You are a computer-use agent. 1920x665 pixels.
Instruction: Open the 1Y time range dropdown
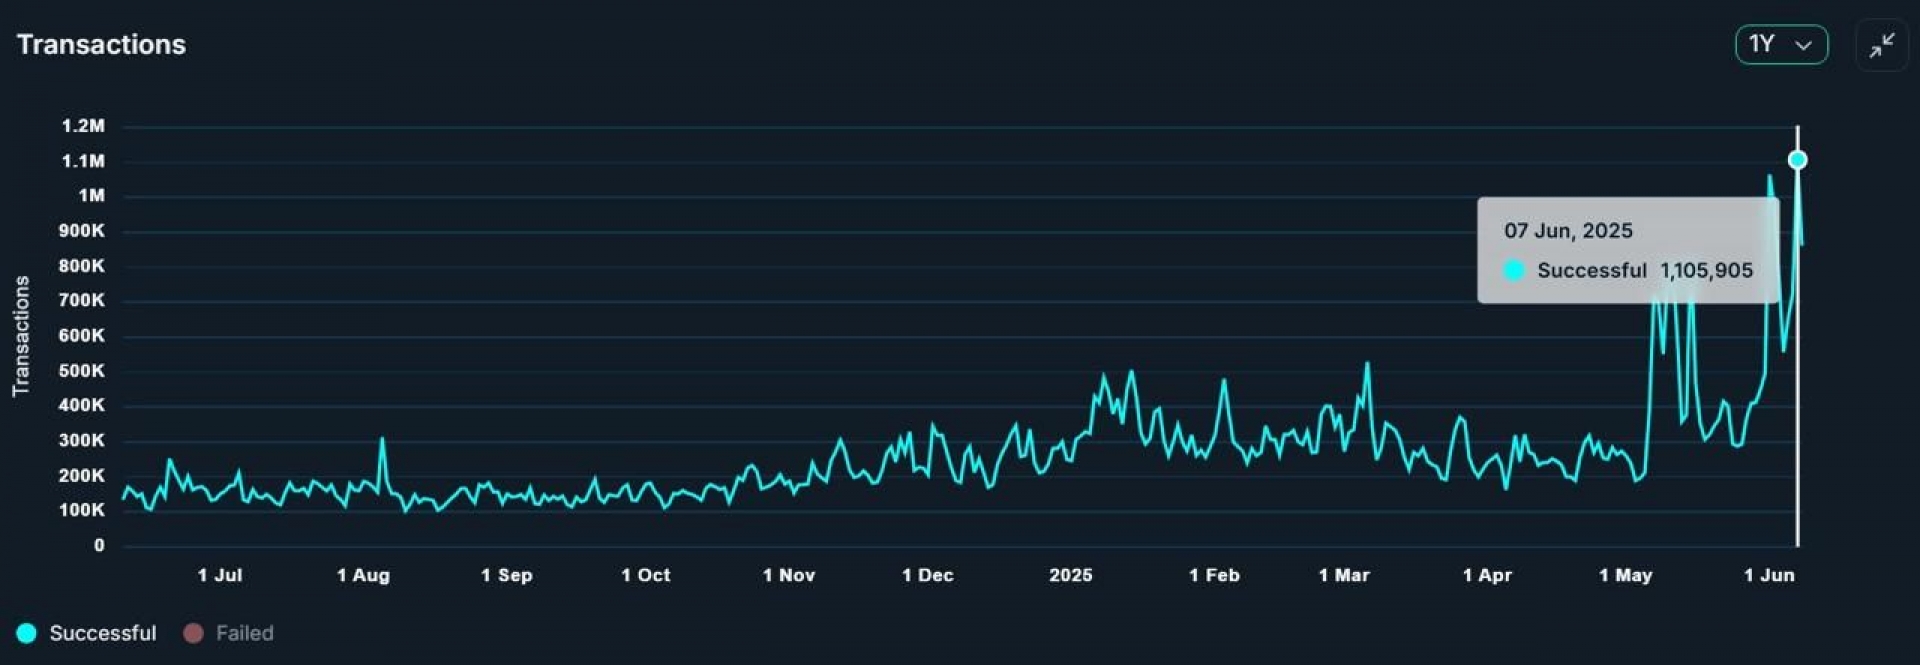(1781, 45)
